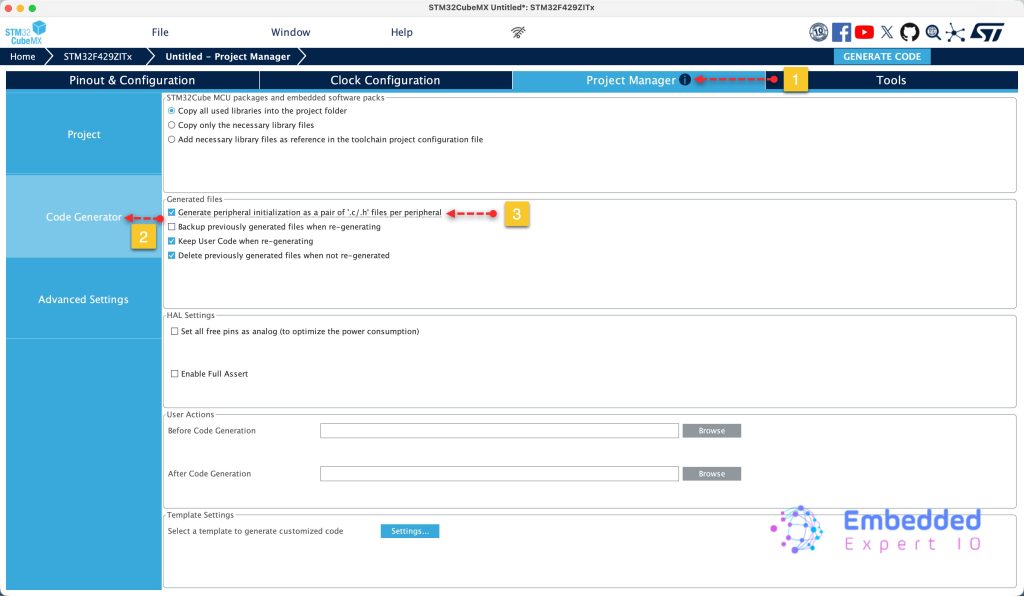This screenshot has width=1024, height=596.
Task: Open the File menu
Action: coord(160,32)
